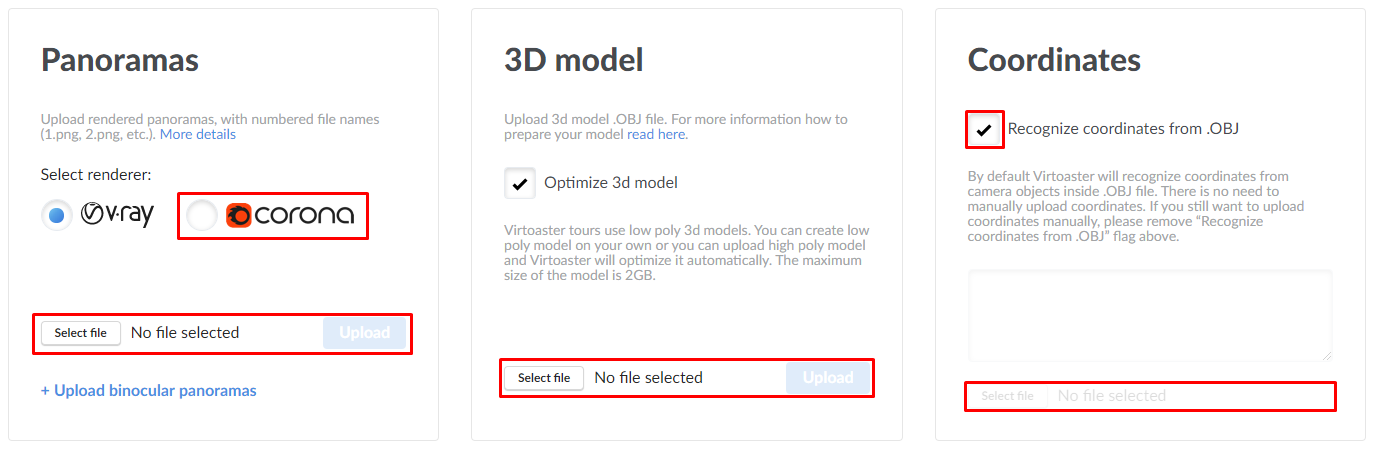This screenshot has height=449, width=1377.
Task: Click the Upload button in 3D model
Action: tap(828, 378)
